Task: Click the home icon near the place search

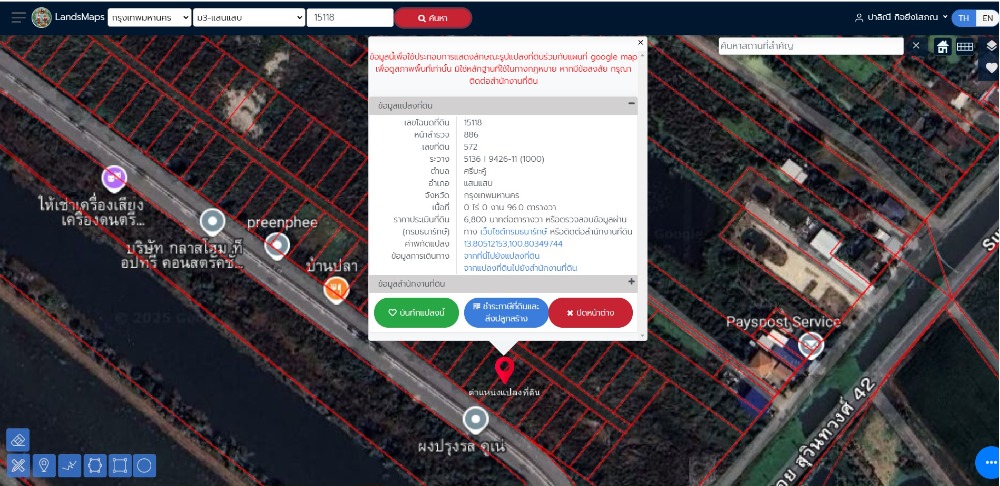Action: pyautogui.click(x=942, y=46)
